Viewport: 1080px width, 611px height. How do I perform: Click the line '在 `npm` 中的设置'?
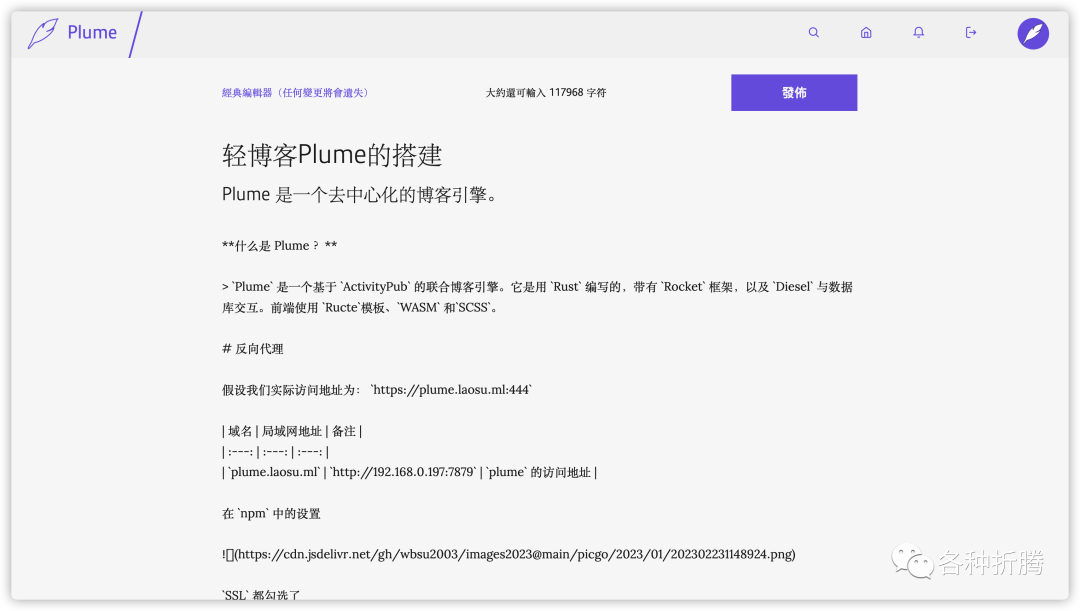[271, 513]
